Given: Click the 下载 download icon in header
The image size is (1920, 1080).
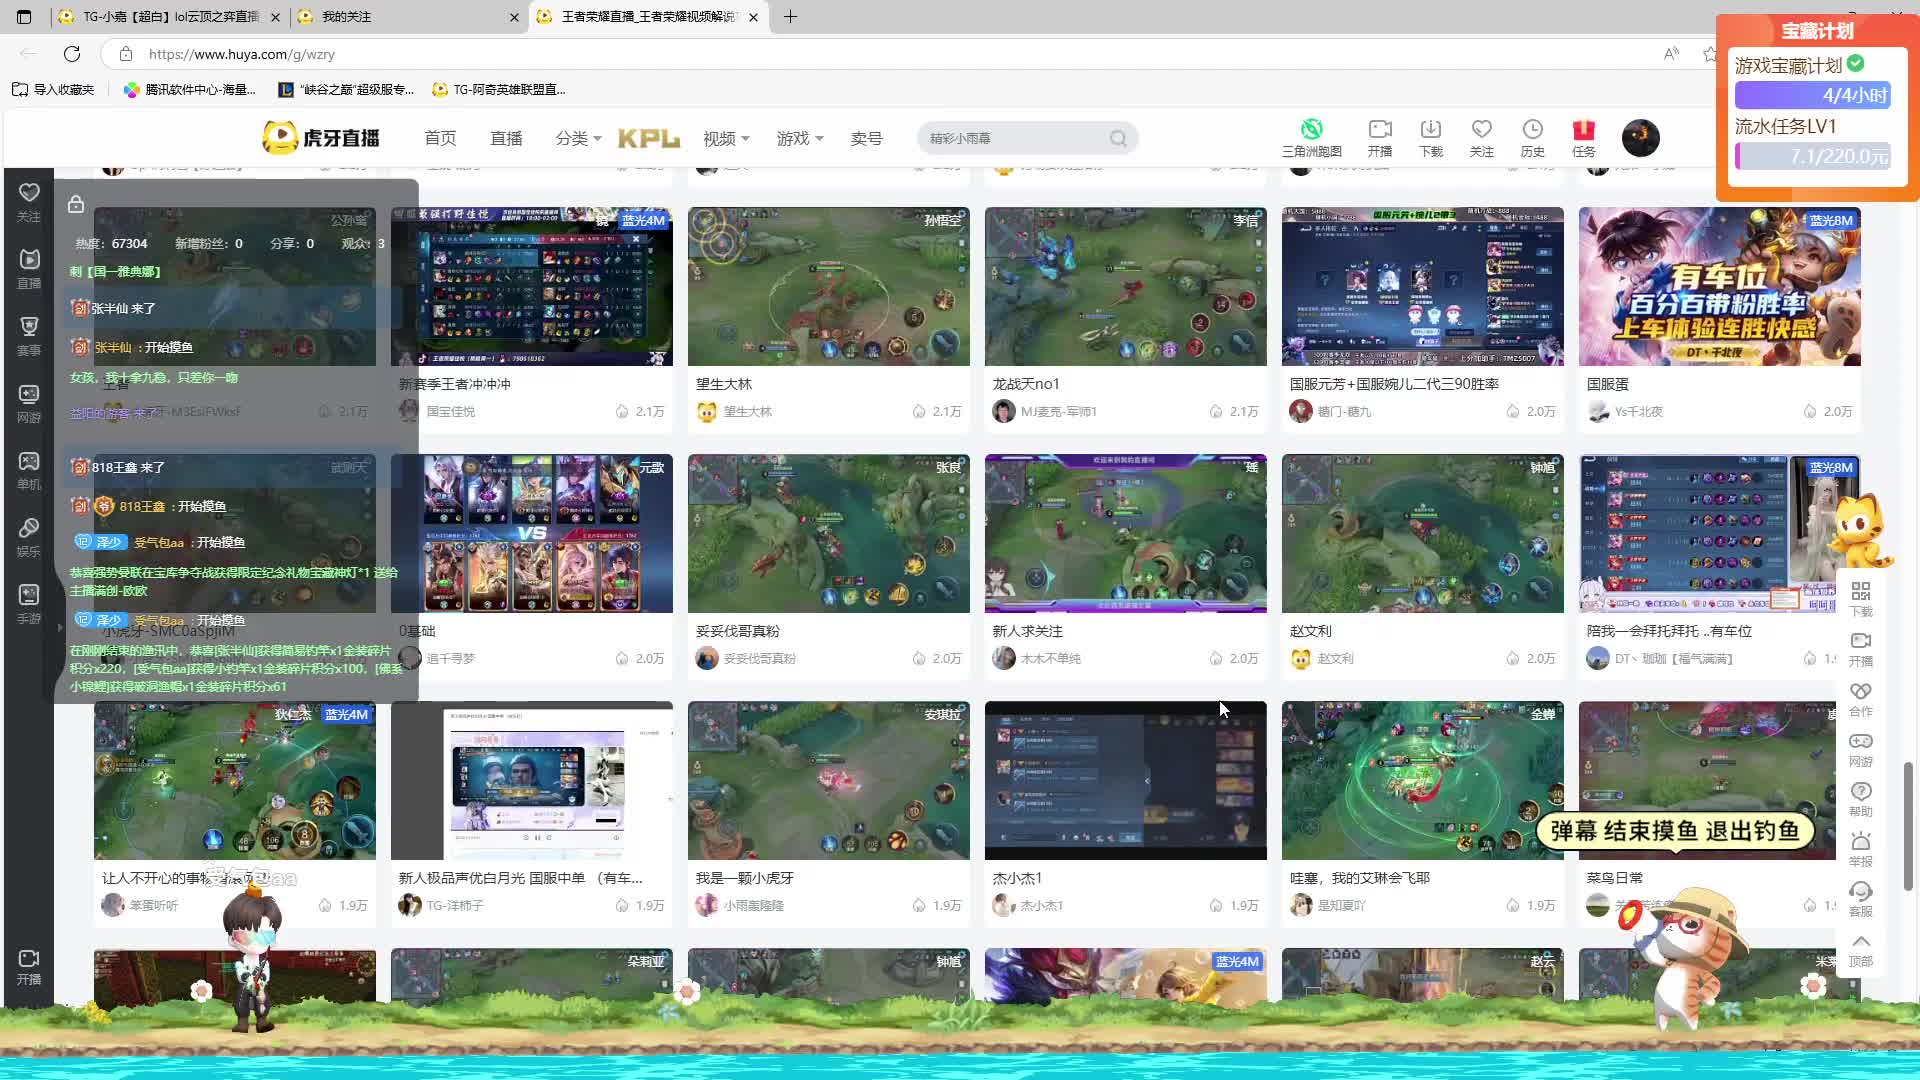Looking at the screenshot, I should [1430, 131].
